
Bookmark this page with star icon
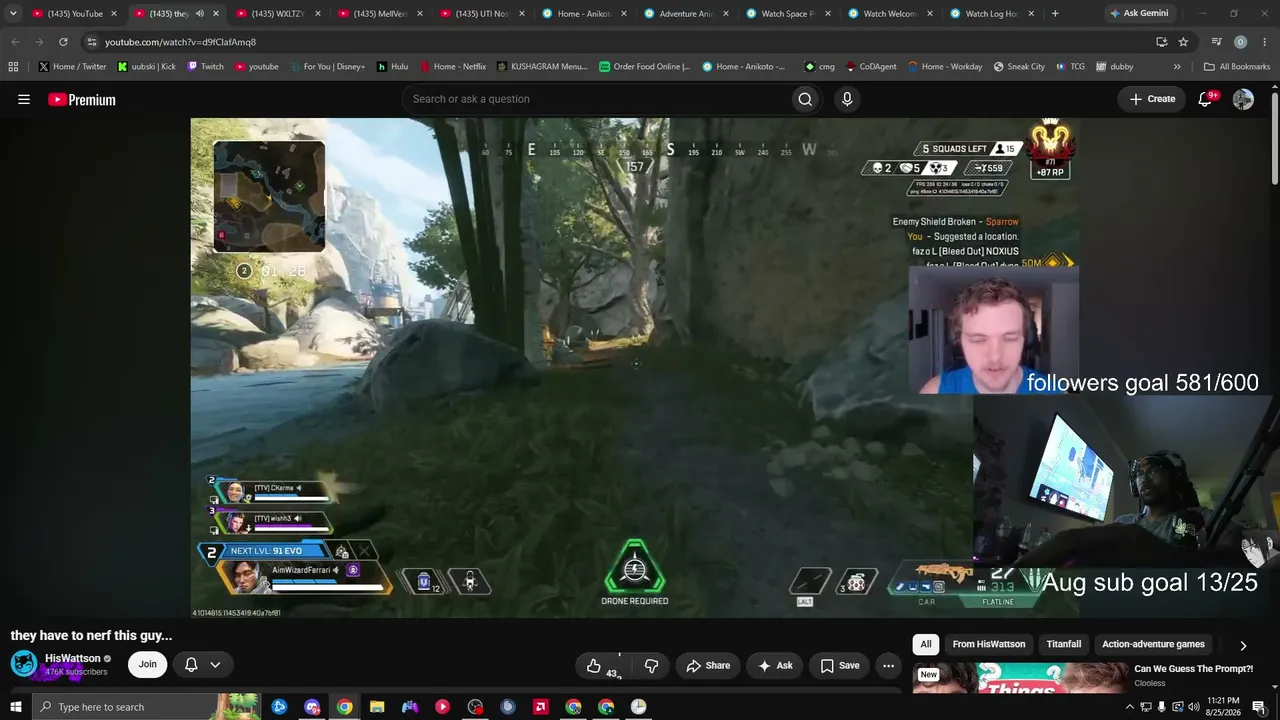pyautogui.click(x=1183, y=42)
